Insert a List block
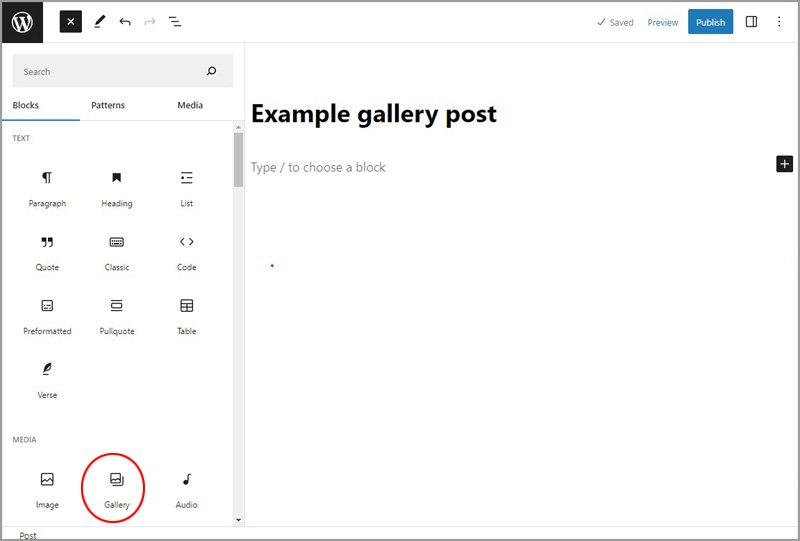The image size is (800, 541). (x=186, y=189)
